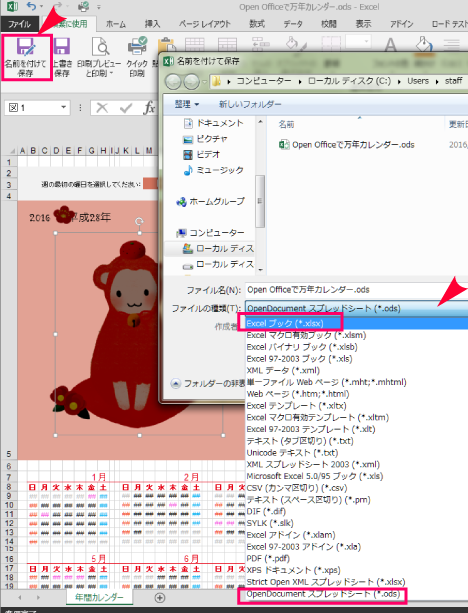Choose DIF (*.dif) file type
This screenshot has width=468, height=613.
266,511
